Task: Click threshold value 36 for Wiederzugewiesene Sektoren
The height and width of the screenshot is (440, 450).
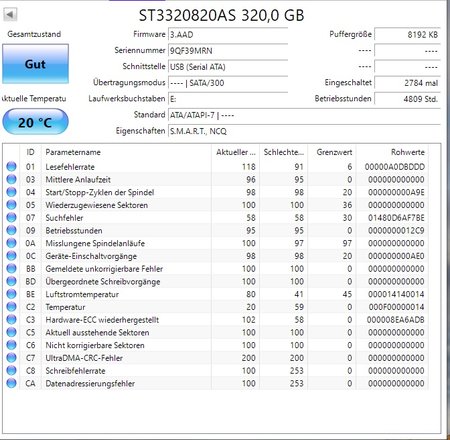Action: pos(347,205)
